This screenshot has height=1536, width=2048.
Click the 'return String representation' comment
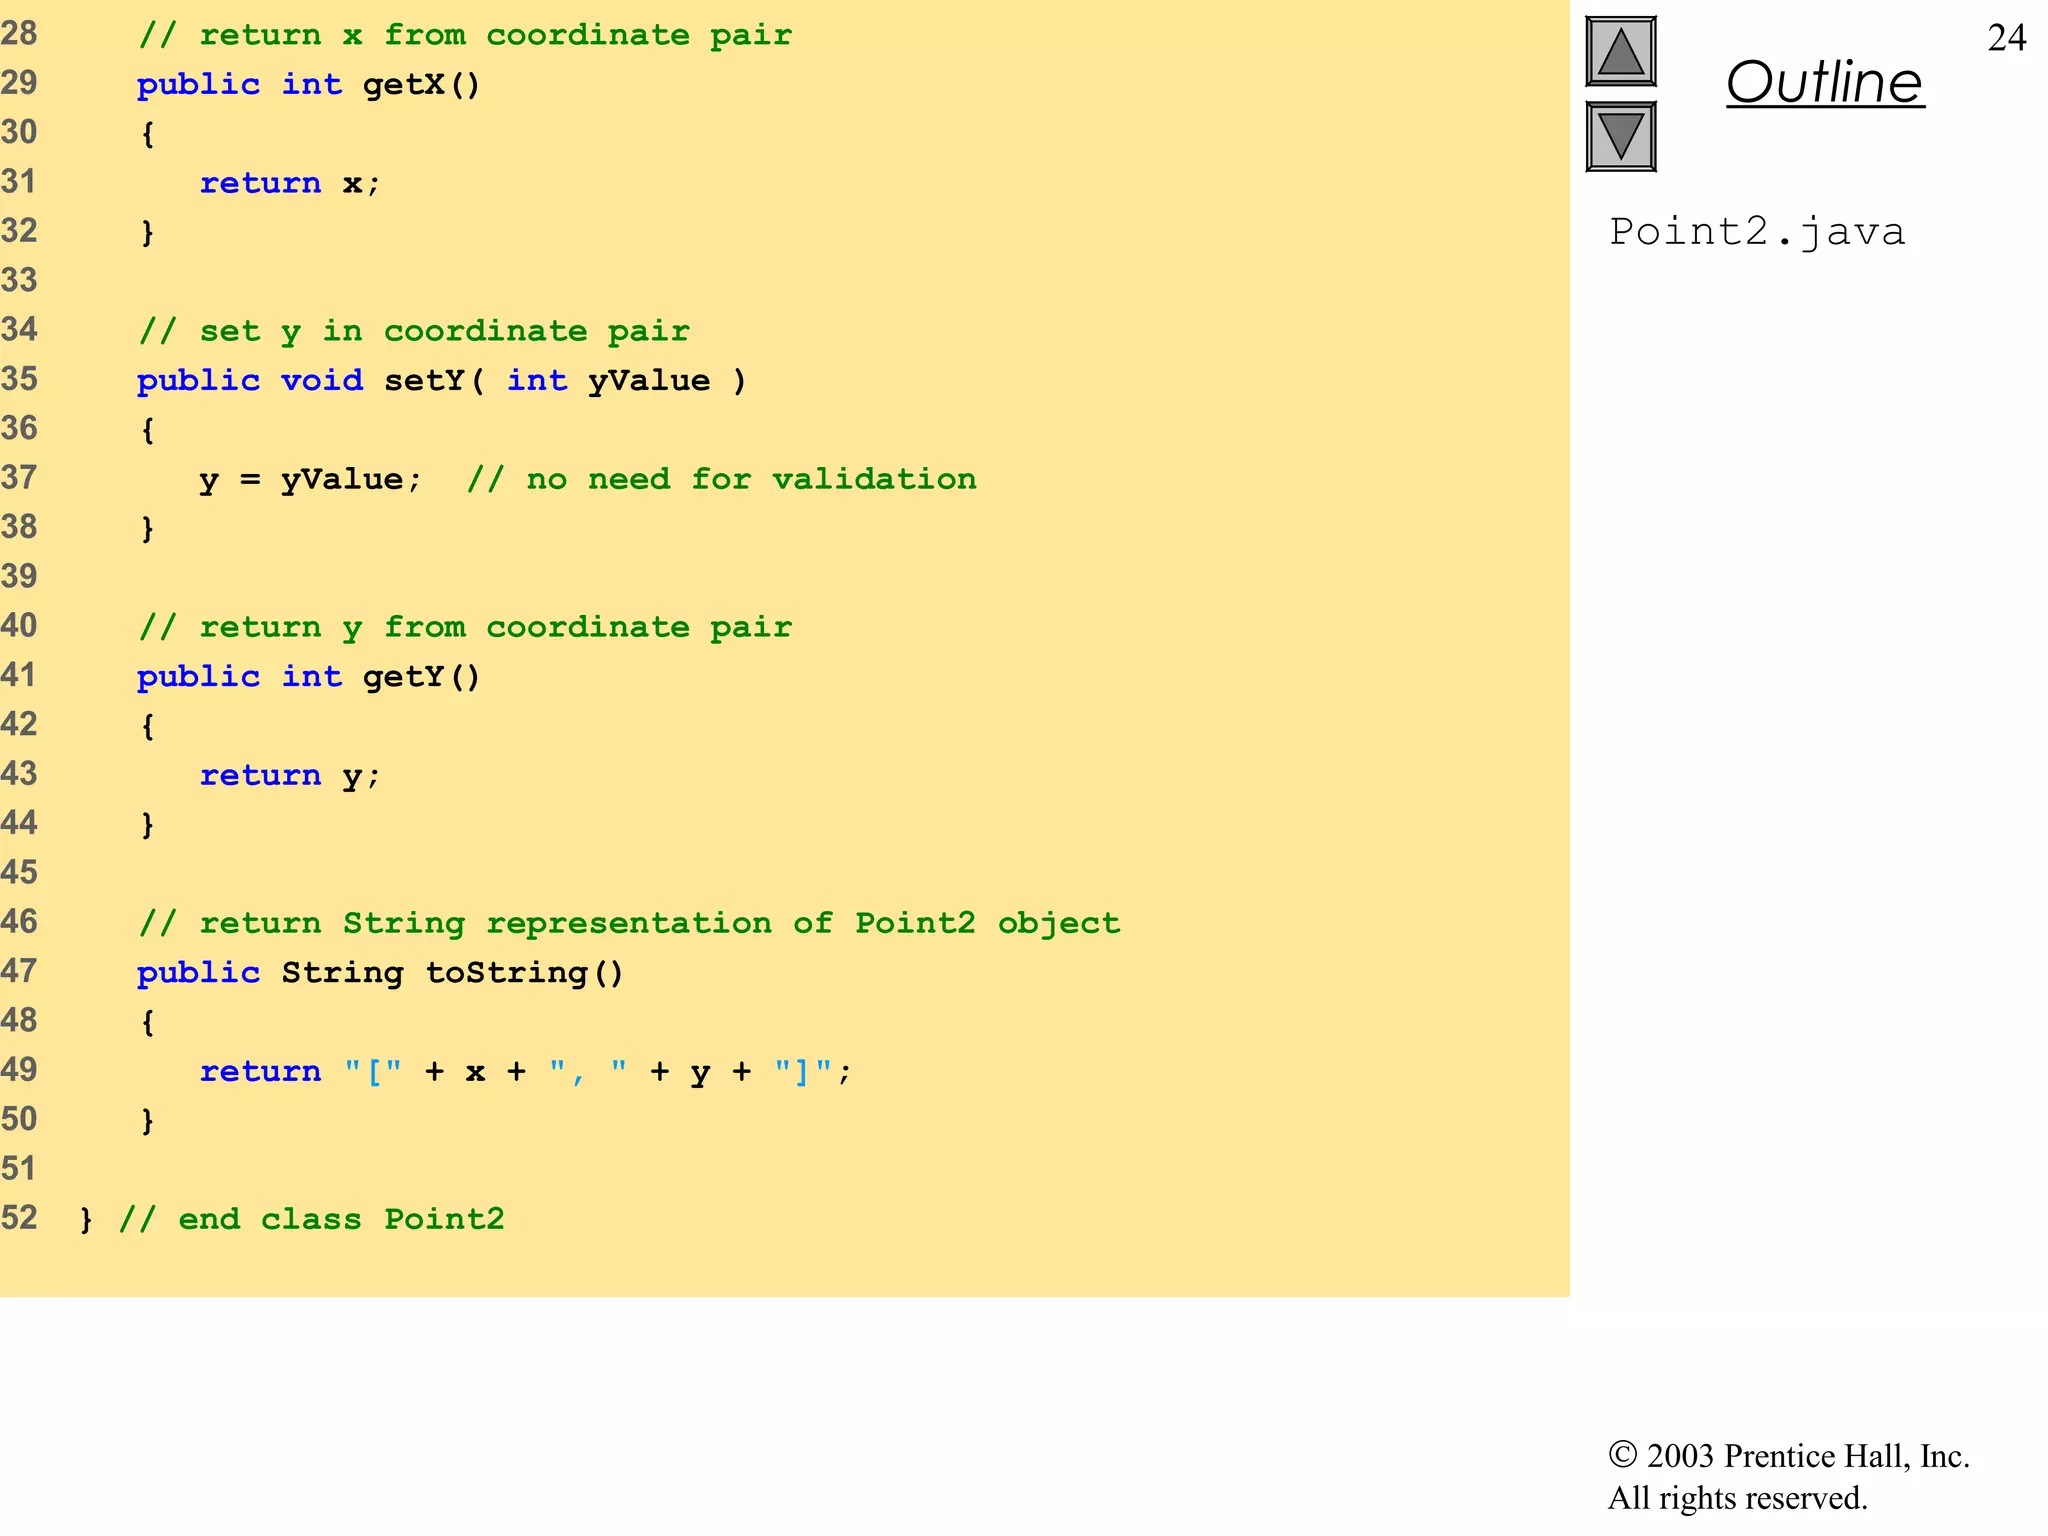[630, 923]
